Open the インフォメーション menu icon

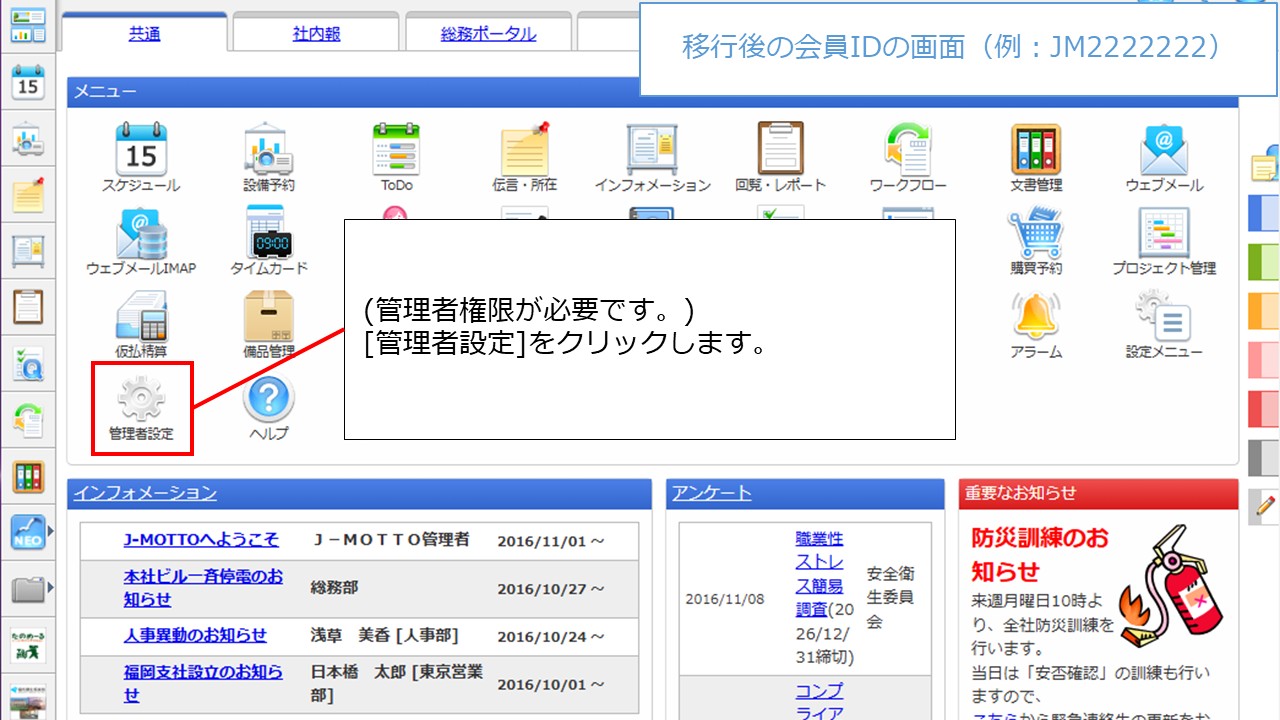tap(652, 151)
